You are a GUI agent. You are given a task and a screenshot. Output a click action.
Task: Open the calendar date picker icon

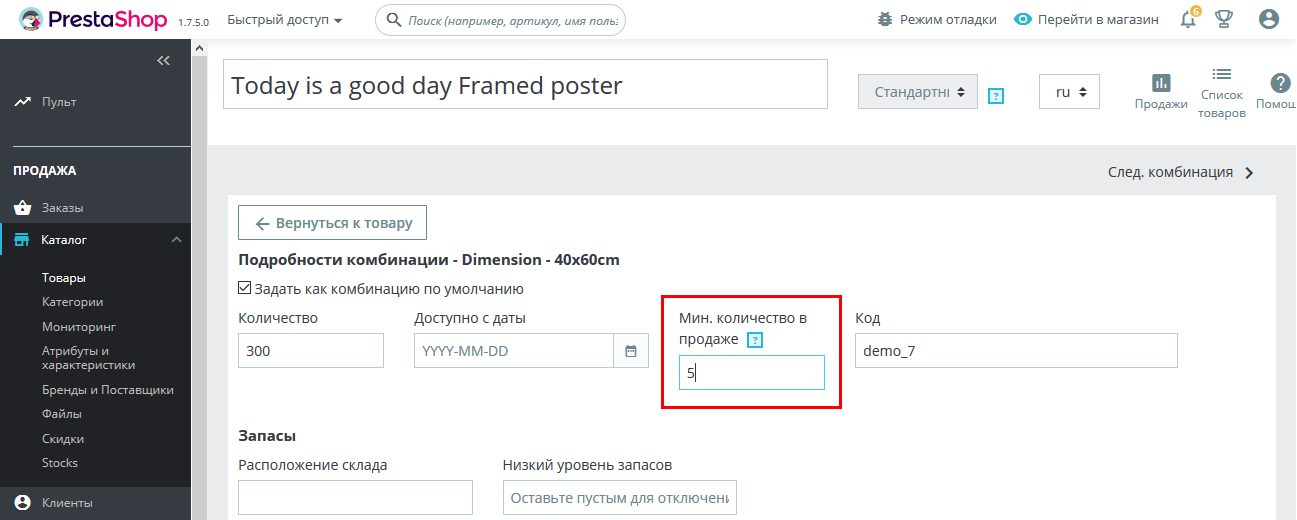point(631,351)
